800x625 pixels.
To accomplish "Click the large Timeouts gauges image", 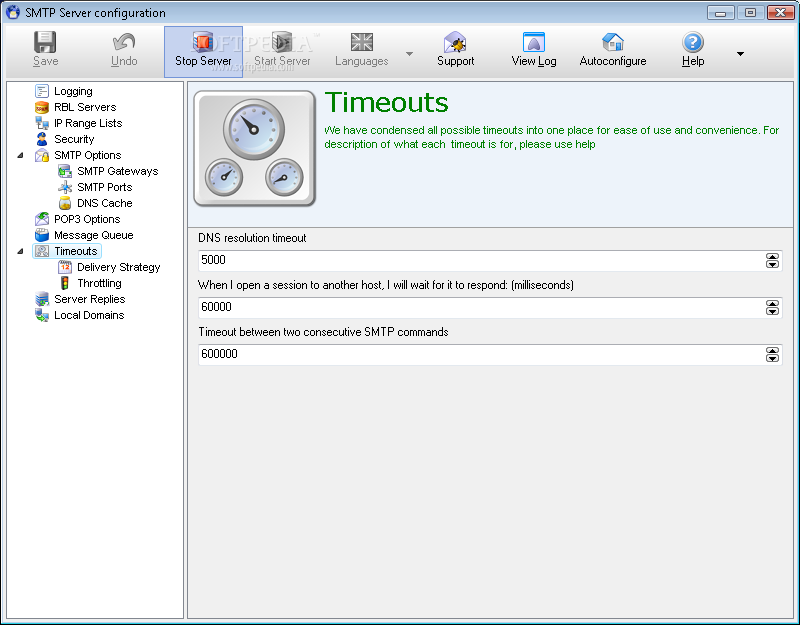I will point(254,148).
